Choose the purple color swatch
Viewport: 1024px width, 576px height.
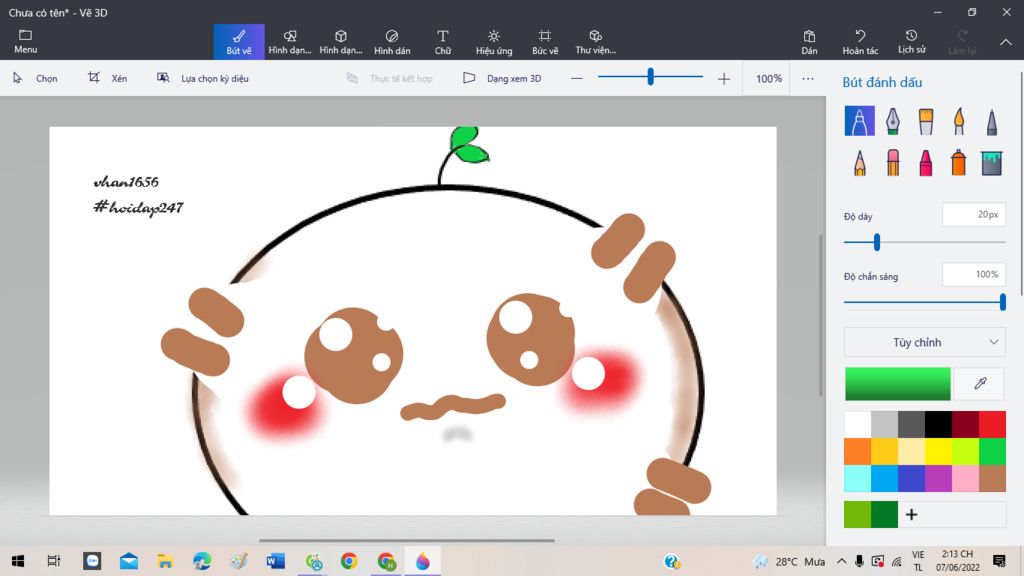[x=938, y=478]
